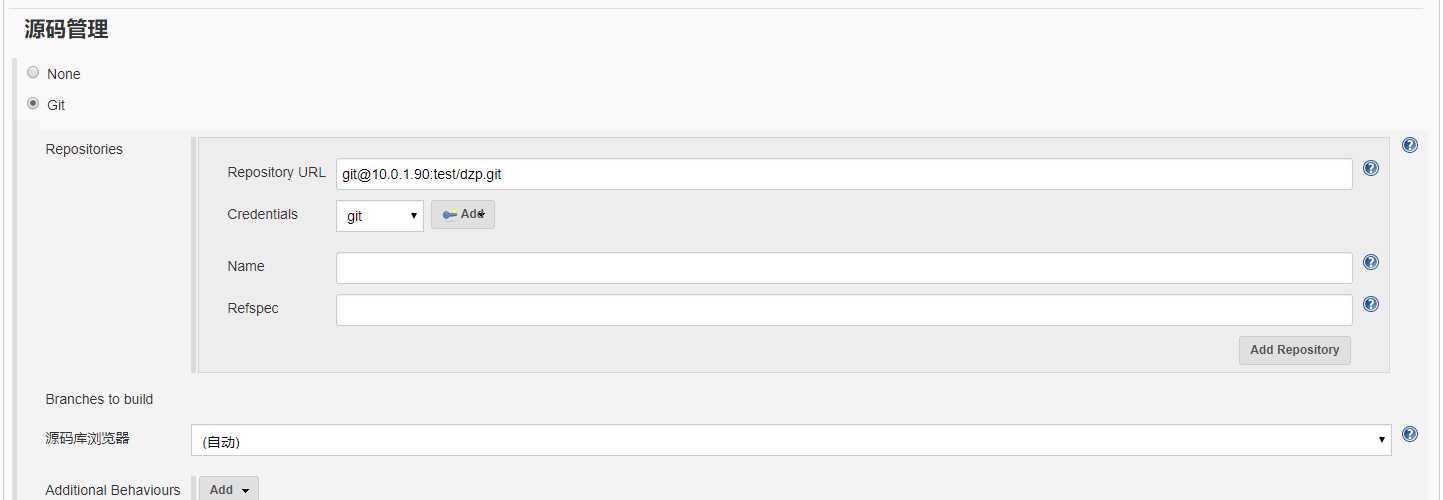This screenshot has height=500, width=1443.
Task: Click help icon beside Name field
Action: [1371, 262]
